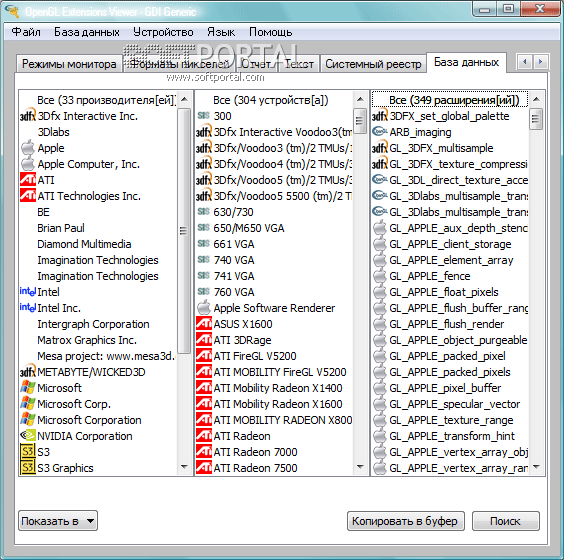Screen dimensions: 564x560
Task: Click the devices list scrollbar thumb
Action: tap(359, 120)
